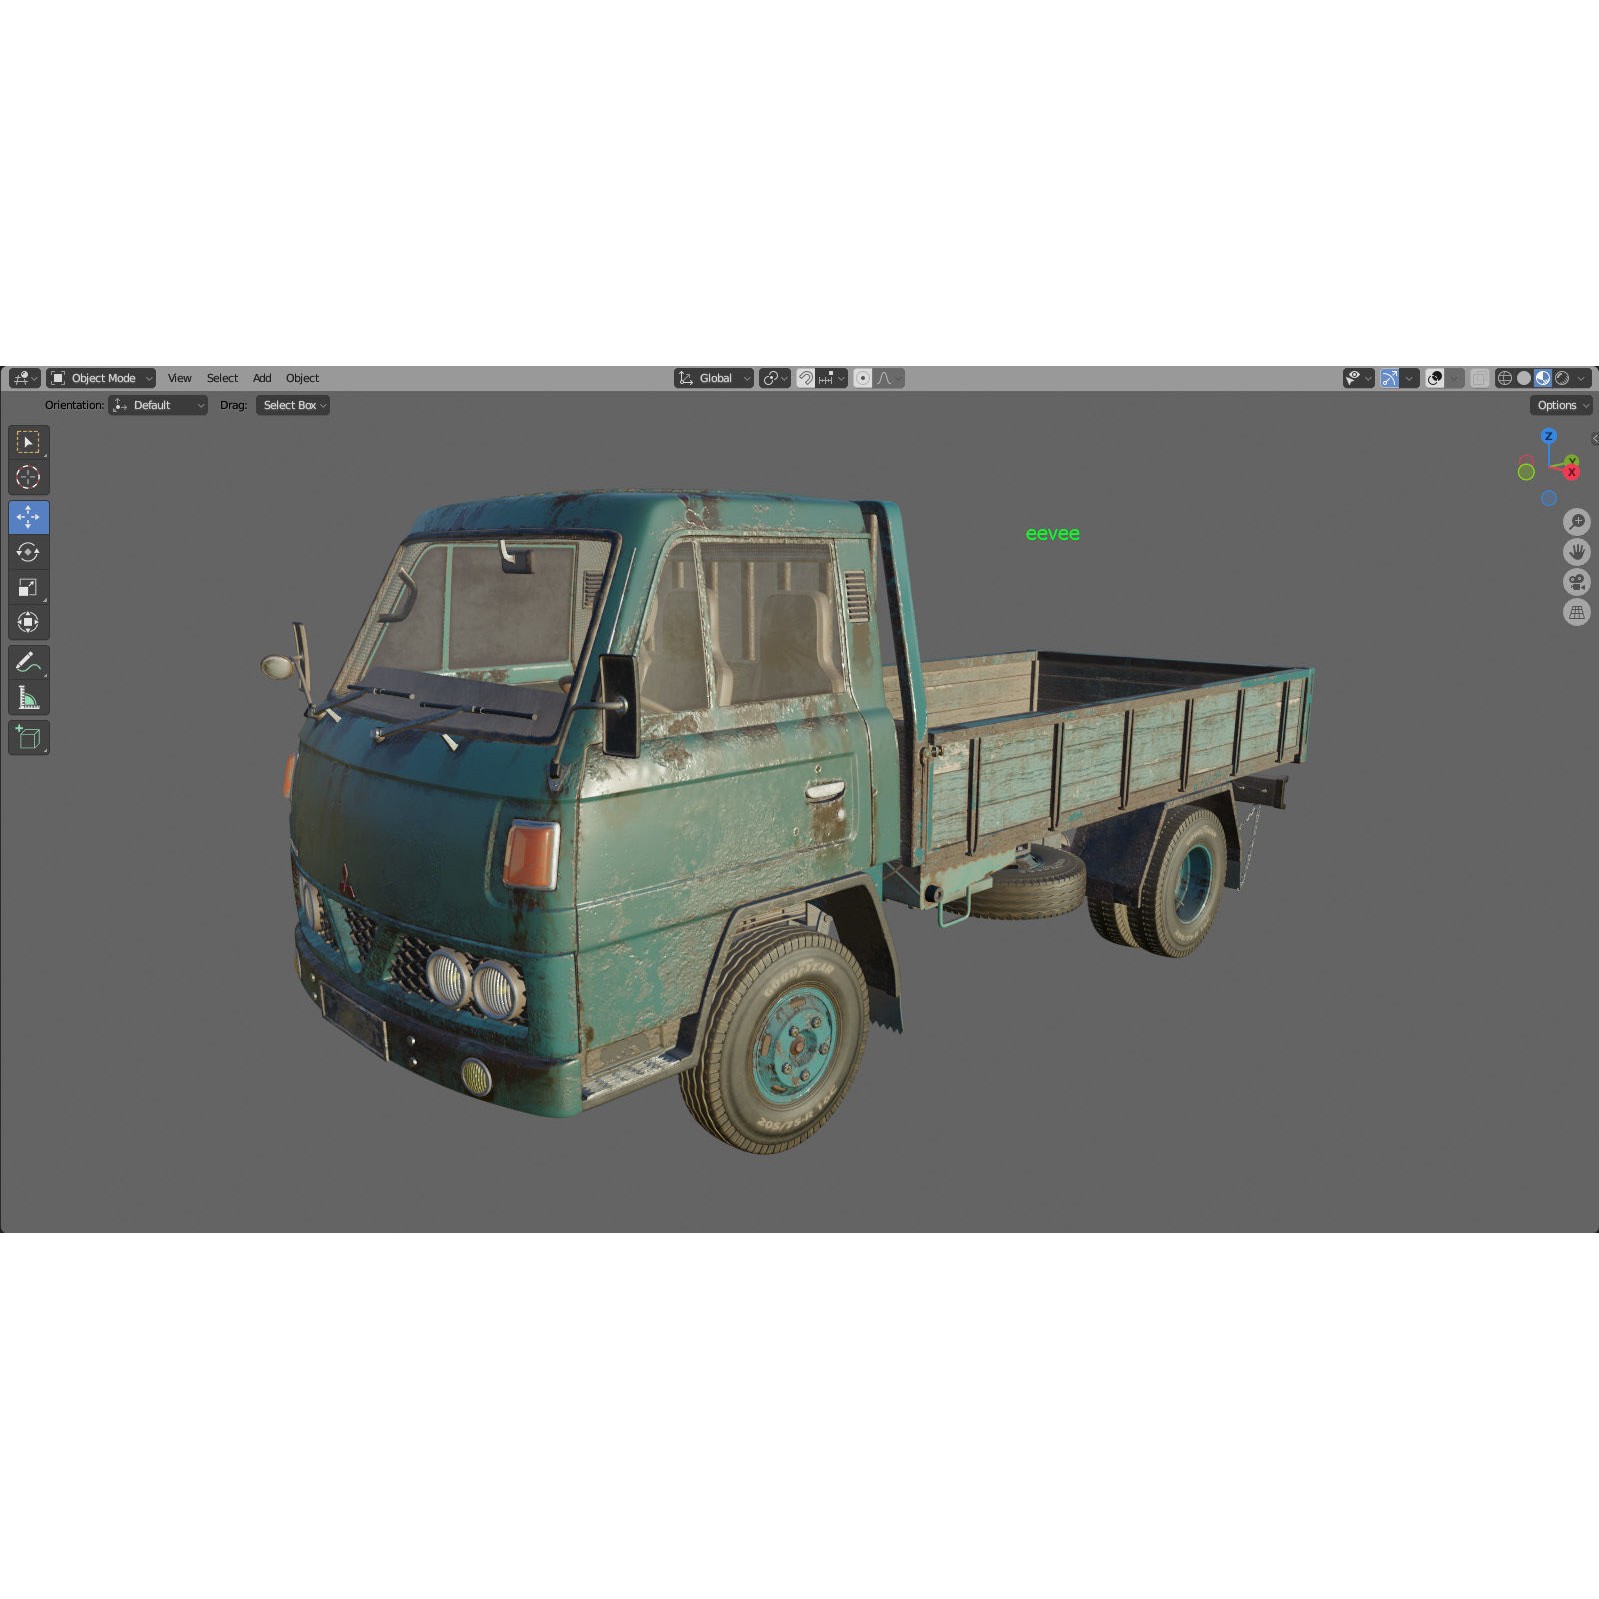Switch to Material Preview shading
The width and height of the screenshot is (1599, 1599).
[1543, 378]
